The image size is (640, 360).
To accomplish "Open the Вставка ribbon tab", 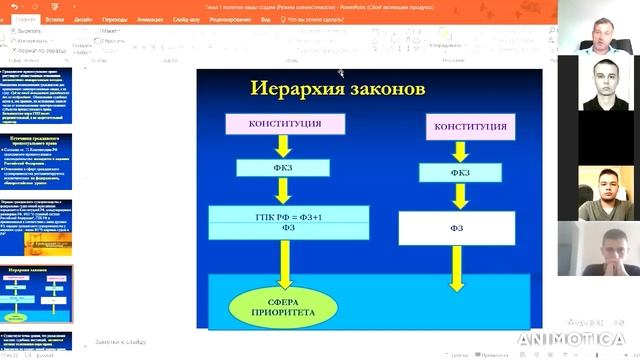I will (x=55, y=19).
